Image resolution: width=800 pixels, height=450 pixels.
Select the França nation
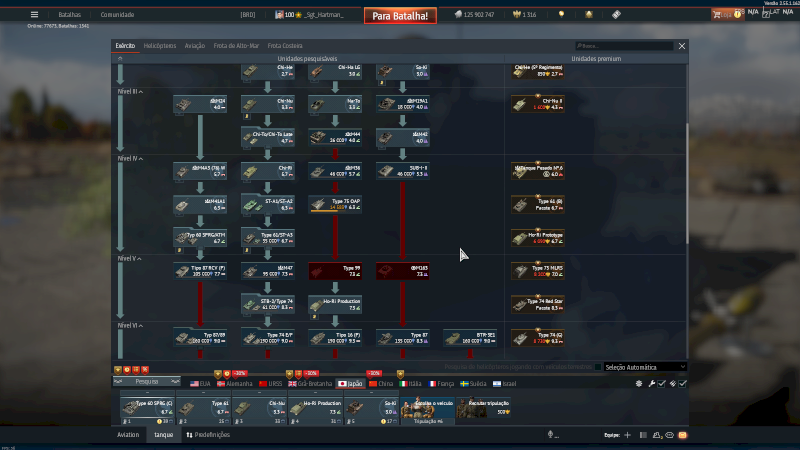[441, 384]
